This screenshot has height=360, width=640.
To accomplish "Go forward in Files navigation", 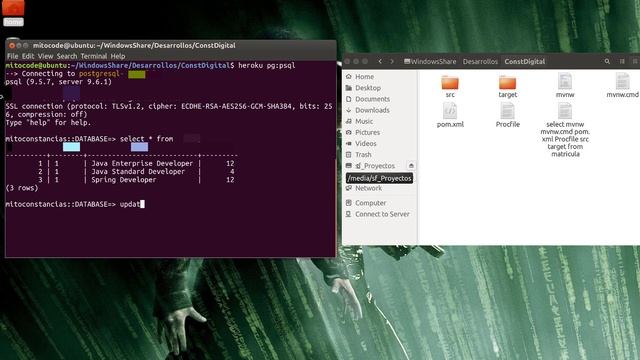I will 392,61.
